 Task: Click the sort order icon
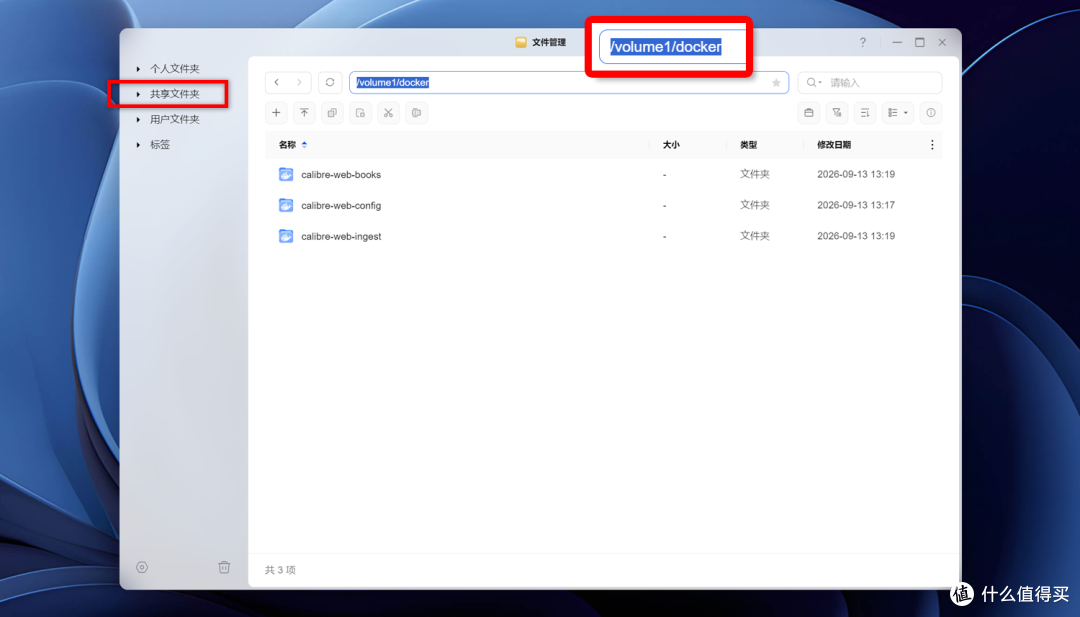865,113
